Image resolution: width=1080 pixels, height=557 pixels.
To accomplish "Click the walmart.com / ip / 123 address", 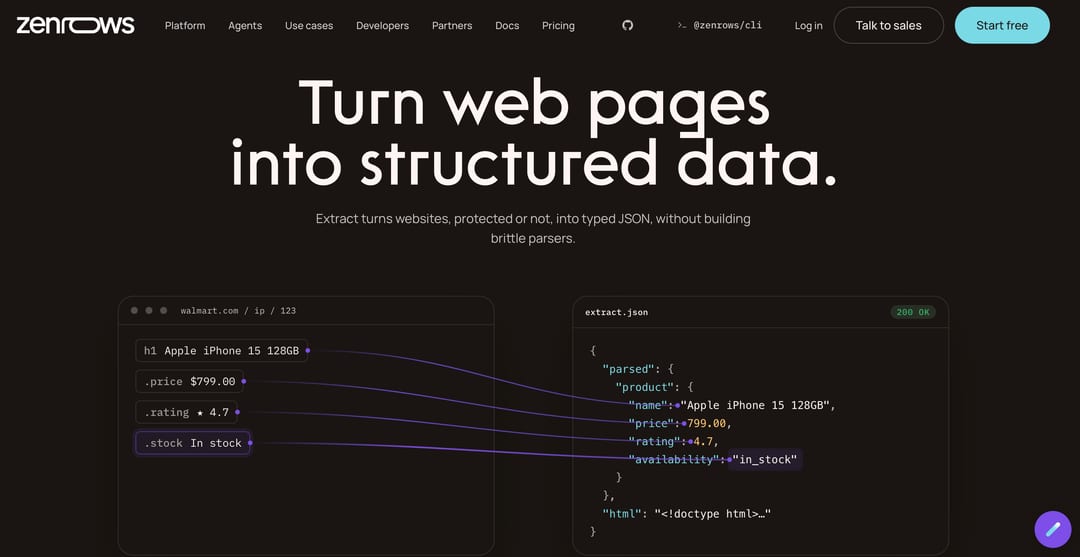I will coord(238,311).
